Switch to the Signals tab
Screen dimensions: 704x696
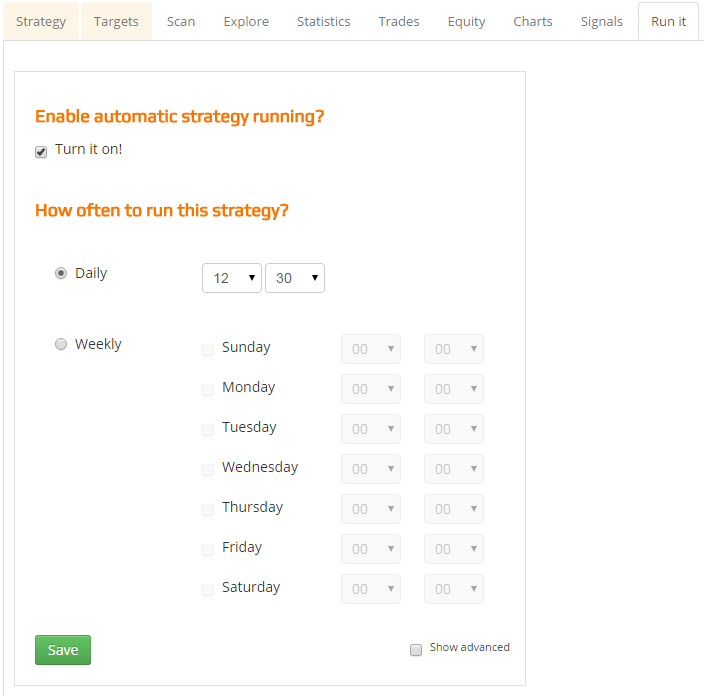(x=601, y=21)
